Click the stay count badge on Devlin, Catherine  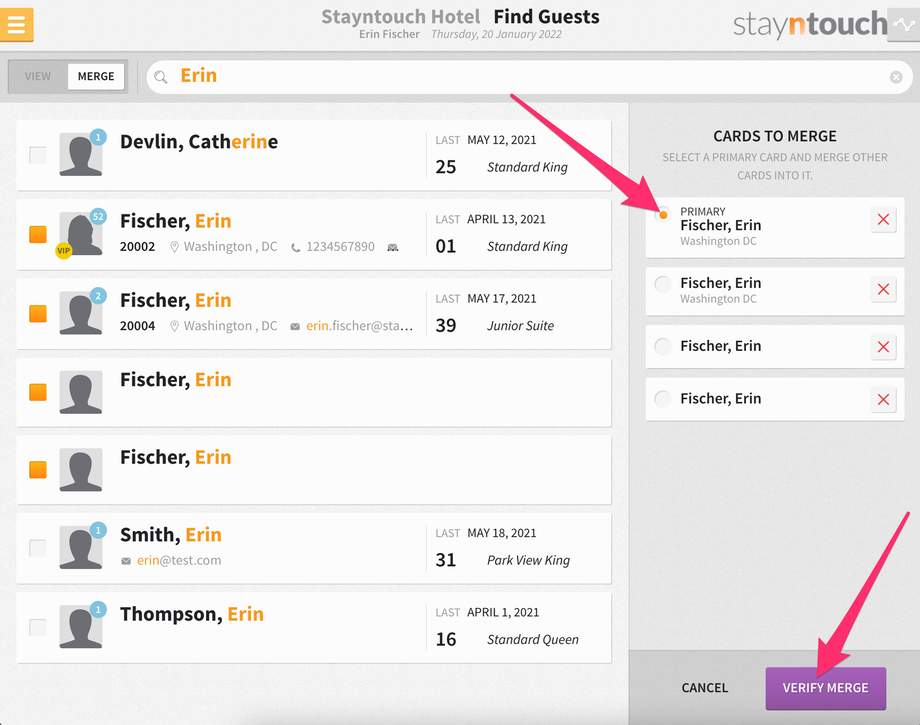click(x=98, y=137)
